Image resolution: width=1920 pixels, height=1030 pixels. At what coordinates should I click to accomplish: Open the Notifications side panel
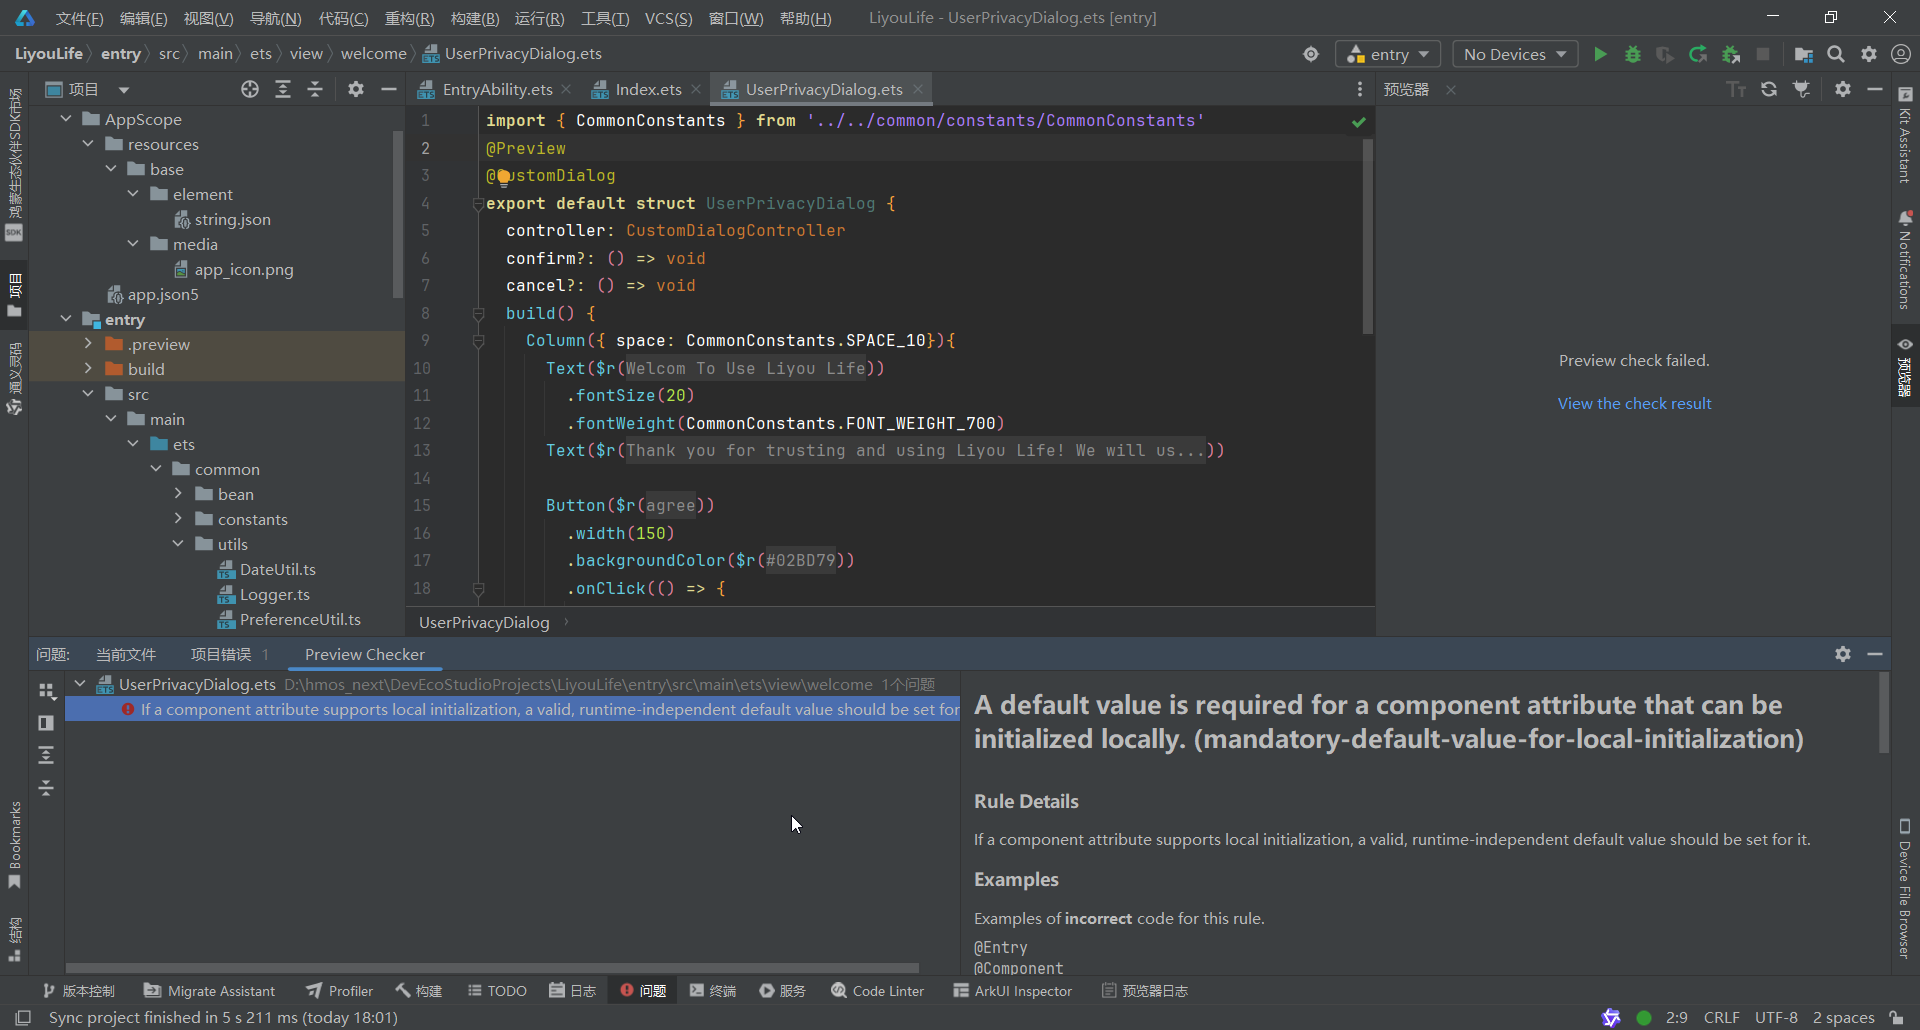(1905, 260)
